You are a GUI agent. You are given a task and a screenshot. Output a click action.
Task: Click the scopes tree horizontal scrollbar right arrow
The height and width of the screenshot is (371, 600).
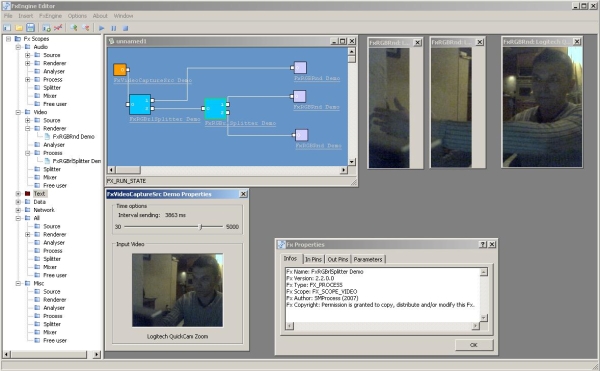(97, 355)
